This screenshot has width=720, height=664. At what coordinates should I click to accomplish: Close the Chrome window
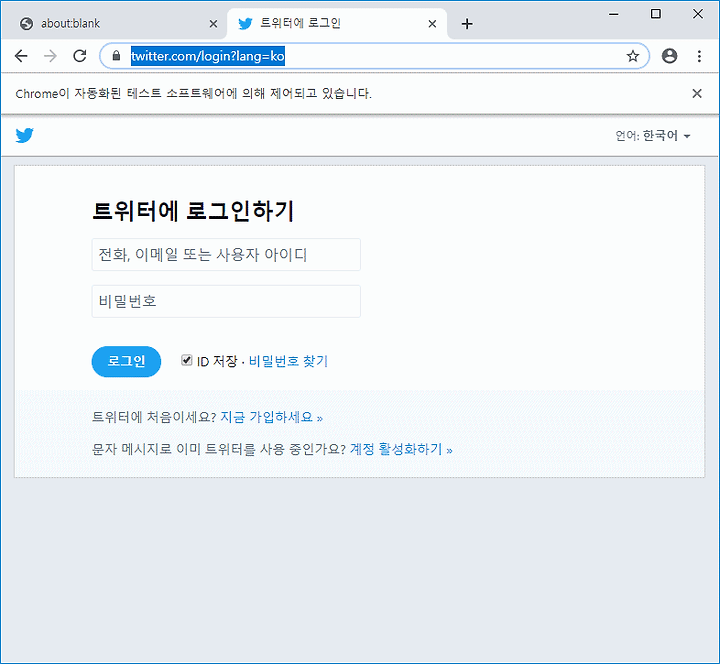[x=698, y=14]
